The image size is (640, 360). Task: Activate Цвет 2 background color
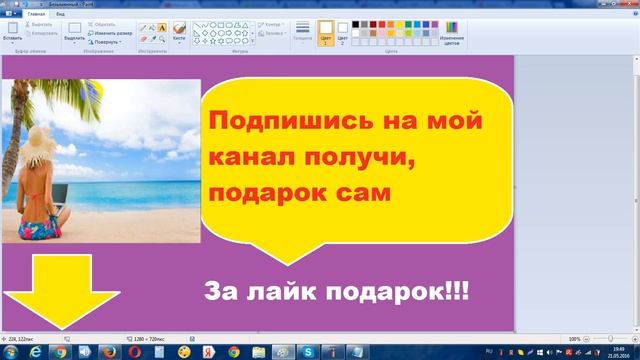click(343, 33)
